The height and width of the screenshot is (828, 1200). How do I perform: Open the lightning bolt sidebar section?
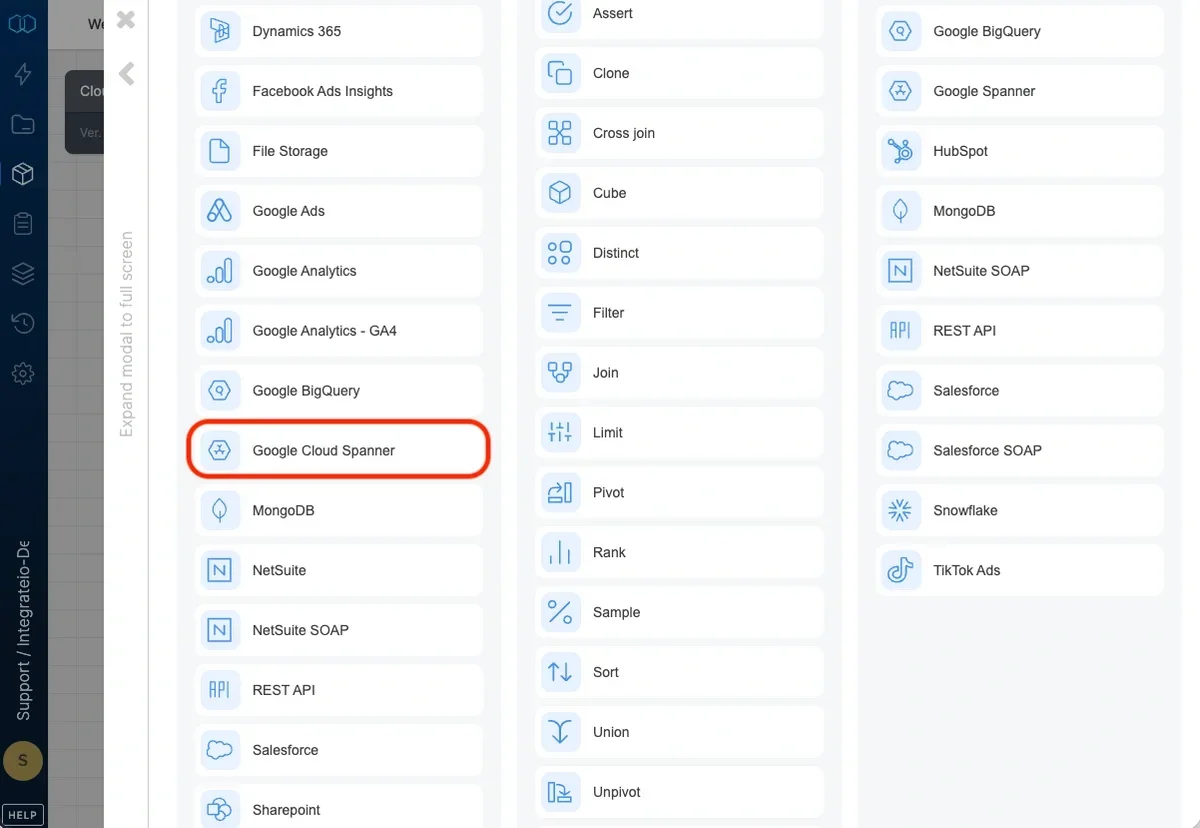tap(23, 73)
